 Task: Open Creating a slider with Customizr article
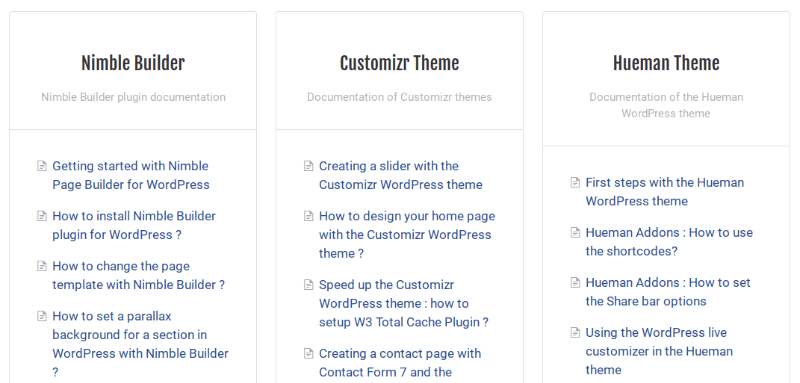click(x=401, y=175)
